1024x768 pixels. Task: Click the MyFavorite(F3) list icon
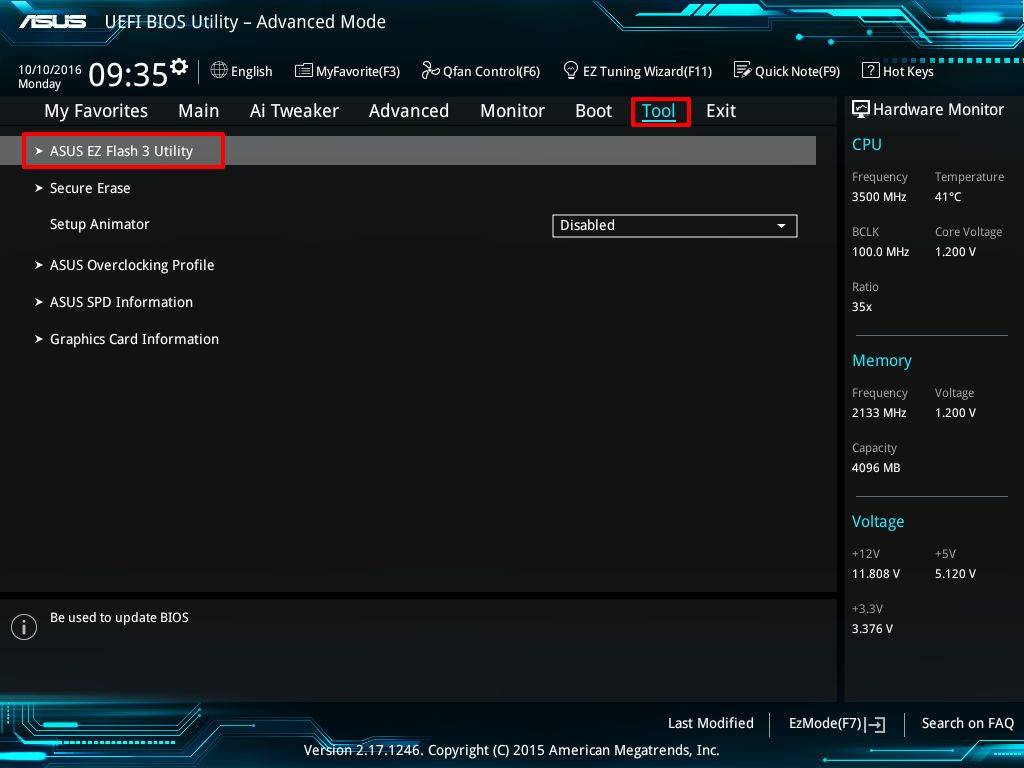click(x=304, y=71)
